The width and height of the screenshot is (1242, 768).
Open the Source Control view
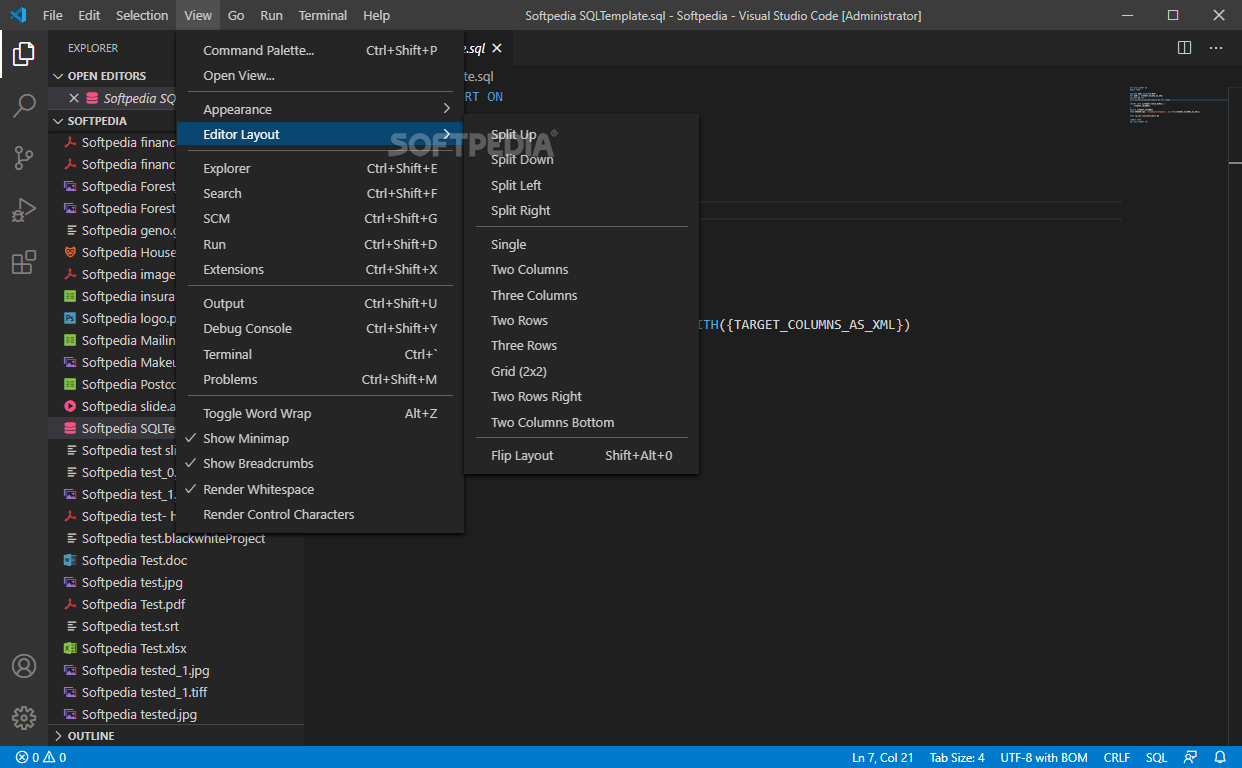(x=24, y=157)
